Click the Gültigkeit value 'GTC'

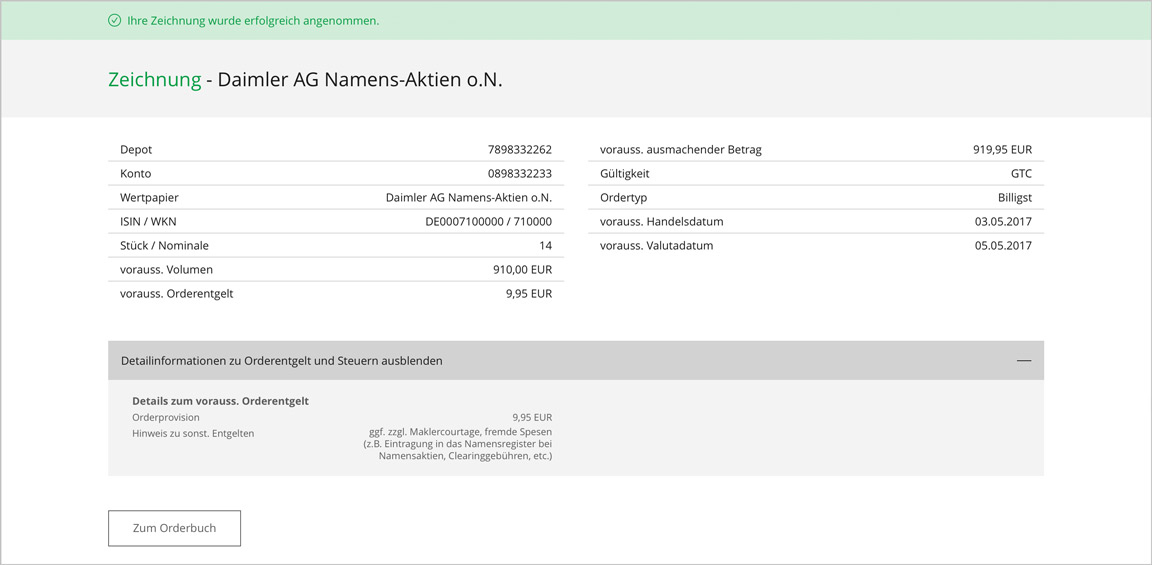coord(1021,174)
